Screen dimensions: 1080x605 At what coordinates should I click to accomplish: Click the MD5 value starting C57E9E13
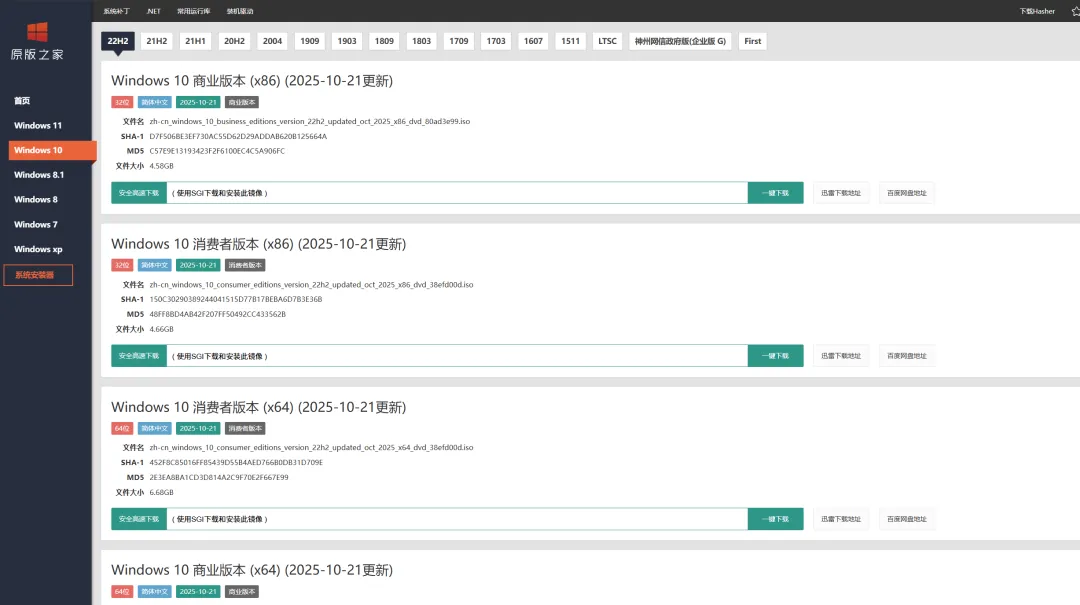(216, 151)
